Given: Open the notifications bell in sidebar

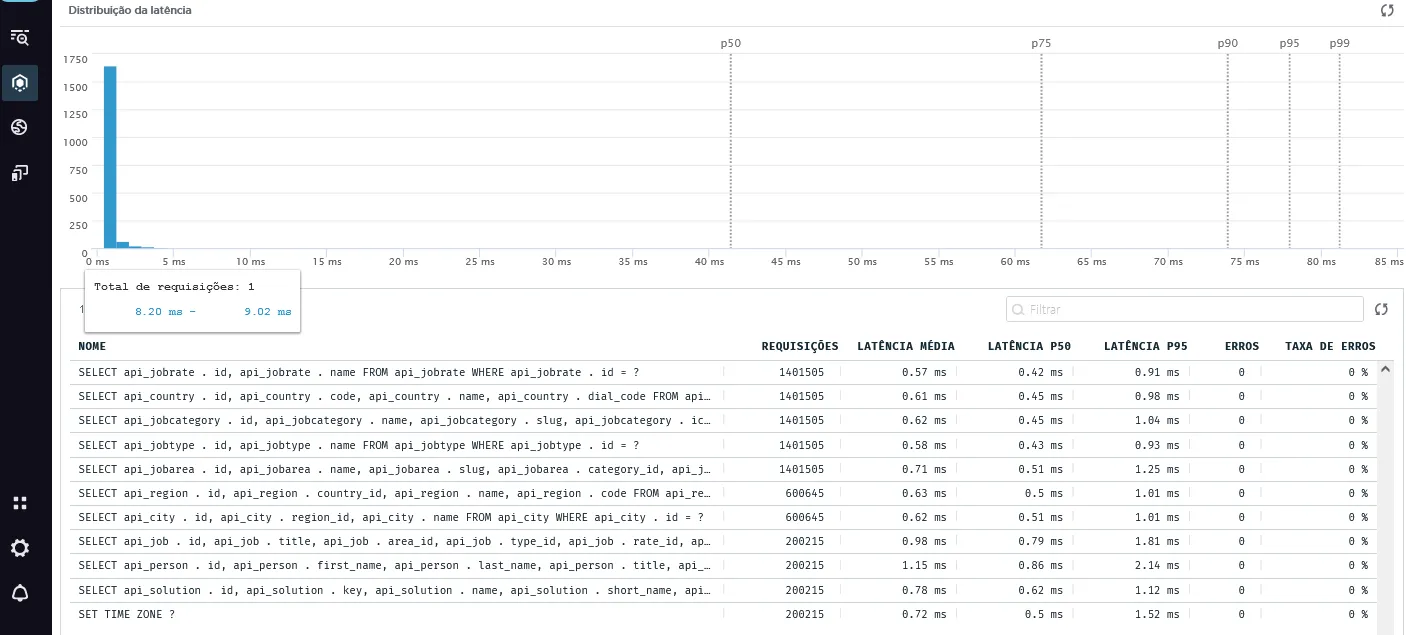Looking at the screenshot, I should coord(19,593).
